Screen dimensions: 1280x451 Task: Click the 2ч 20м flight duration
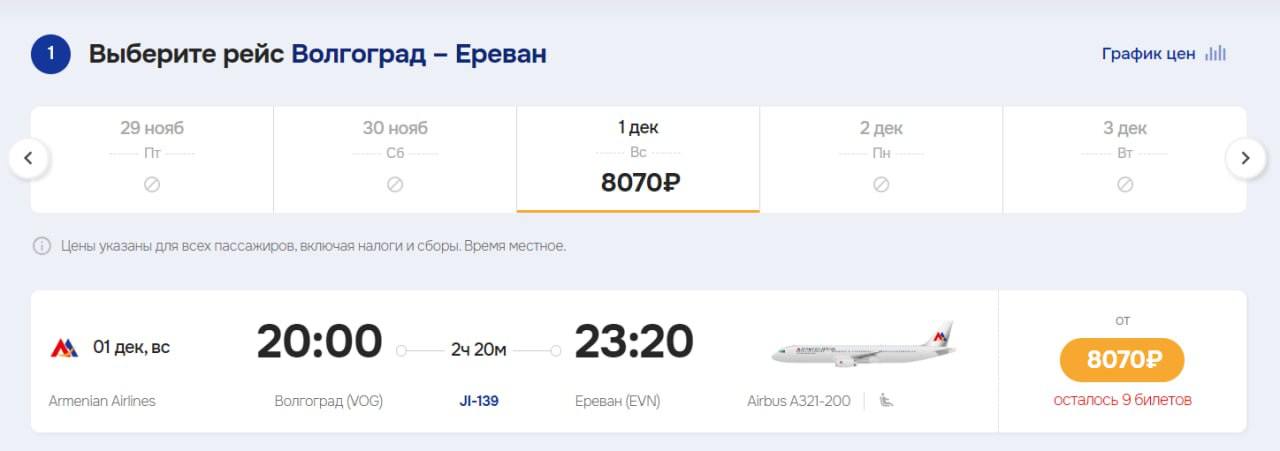(479, 350)
